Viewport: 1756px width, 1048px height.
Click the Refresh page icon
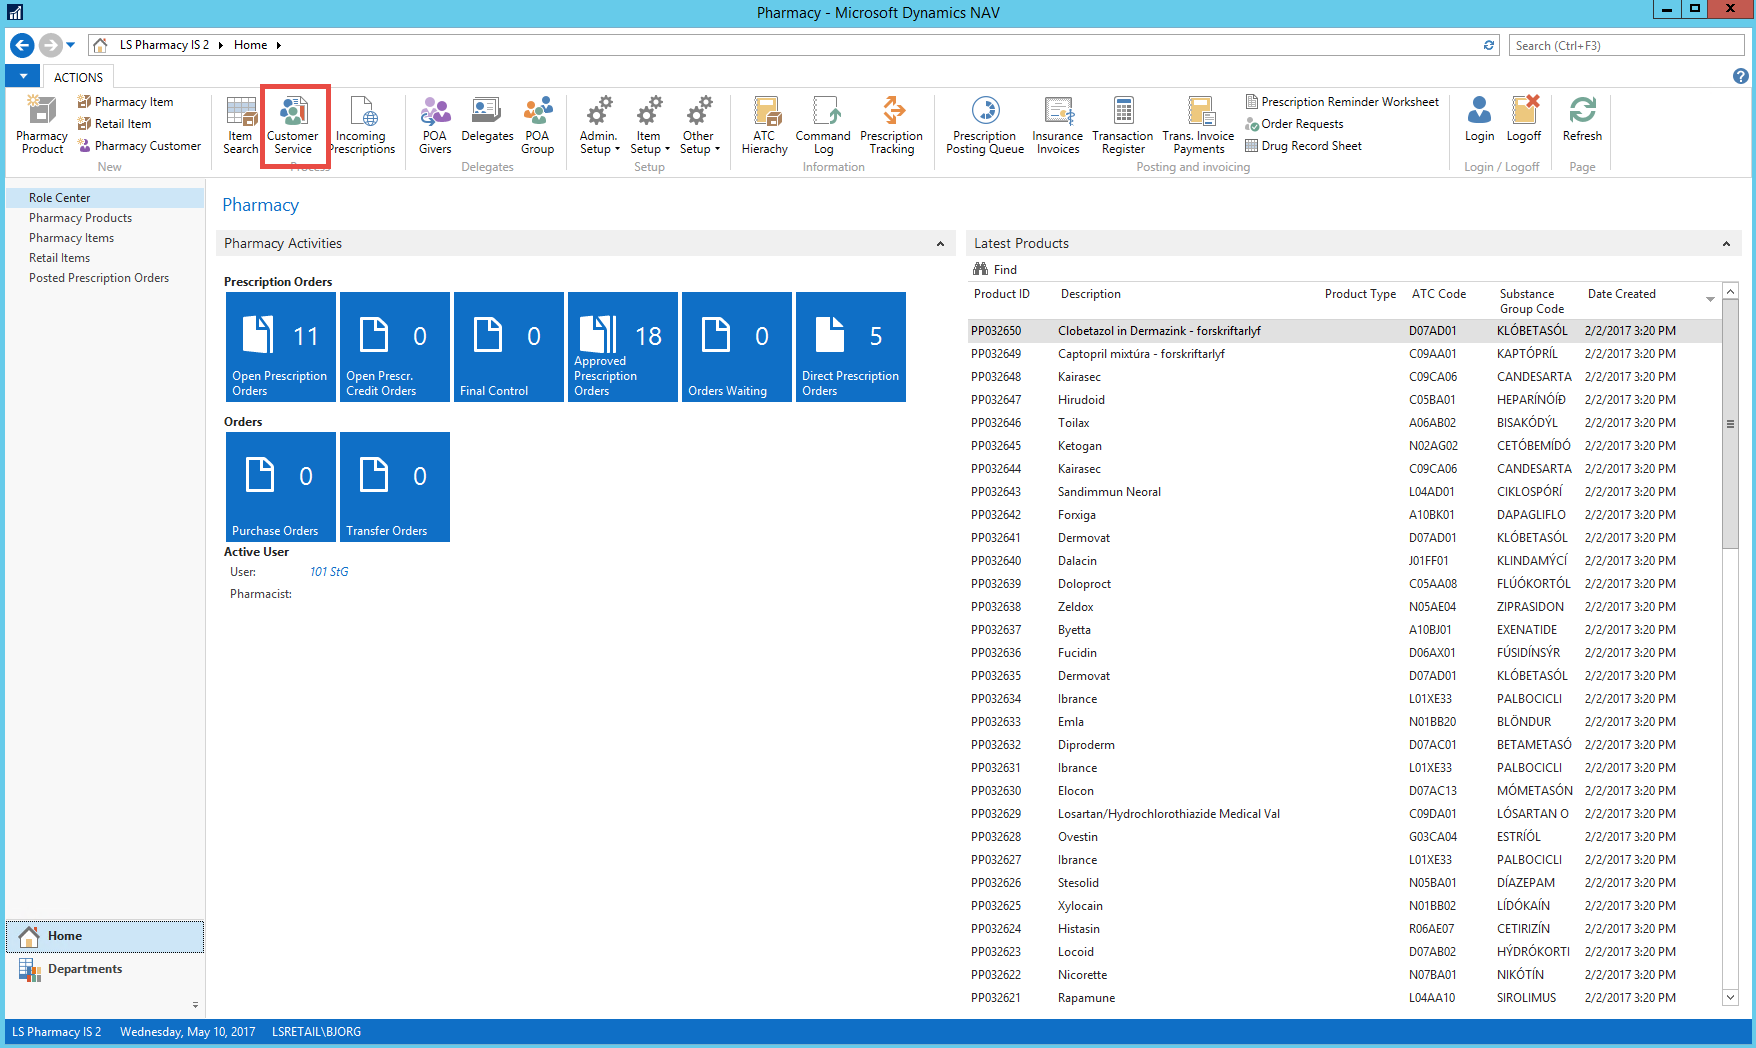tap(1582, 120)
